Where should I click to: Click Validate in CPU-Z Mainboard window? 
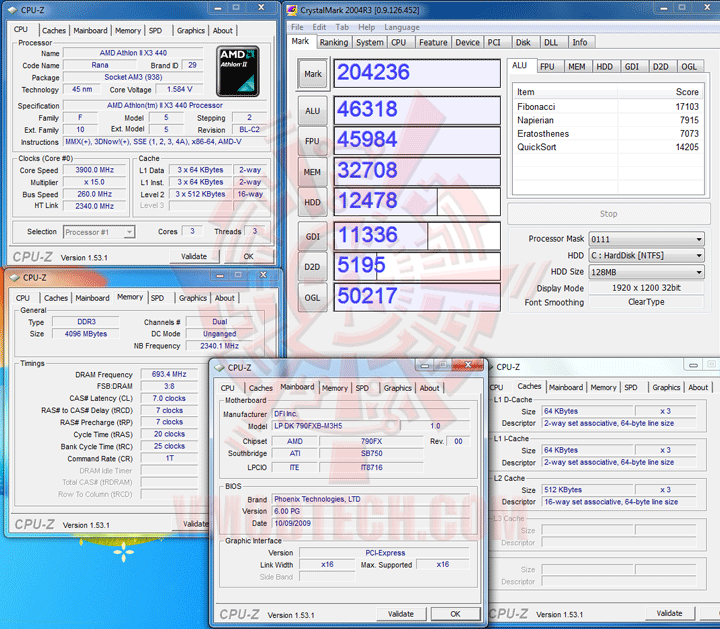click(x=401, y=614)
